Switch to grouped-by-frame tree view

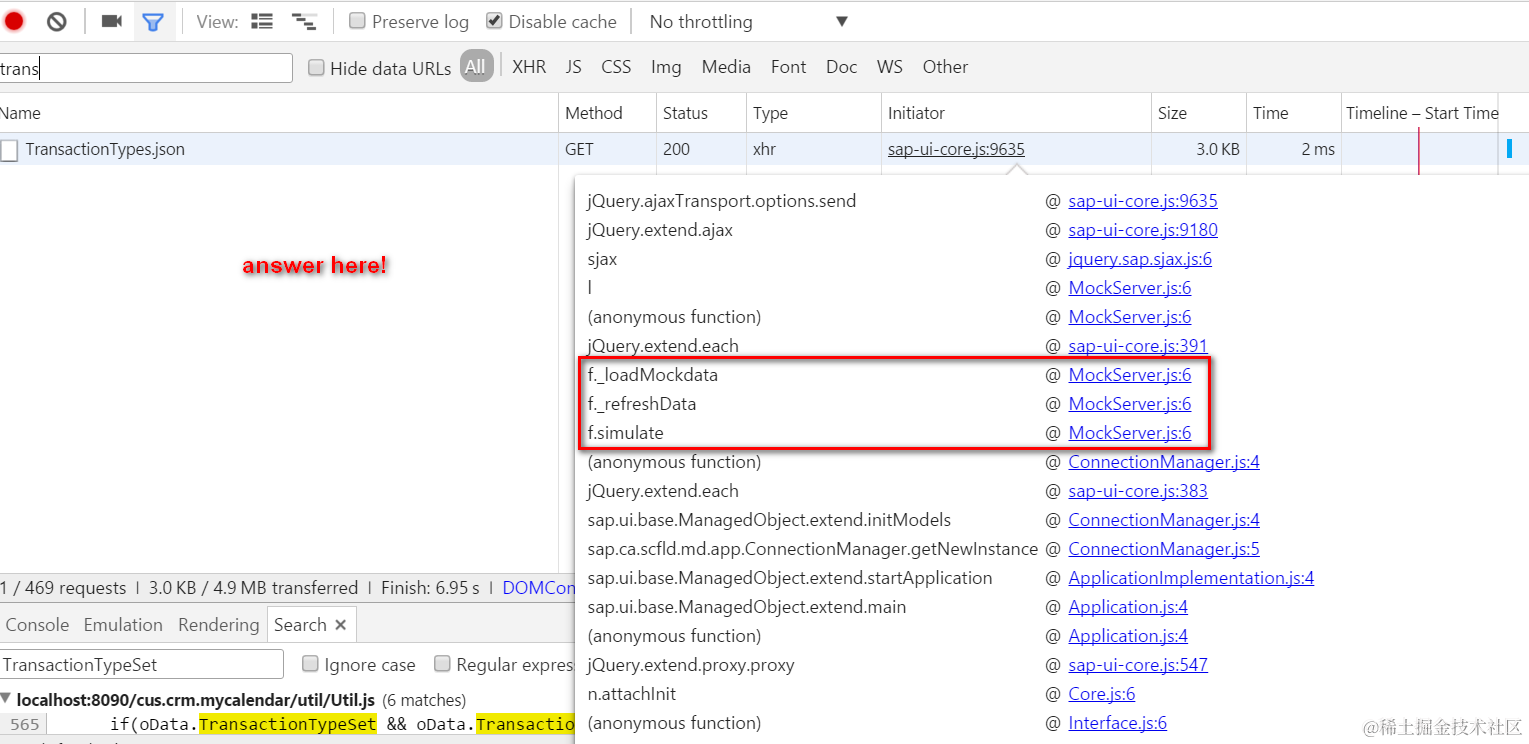tap(304, 21)
